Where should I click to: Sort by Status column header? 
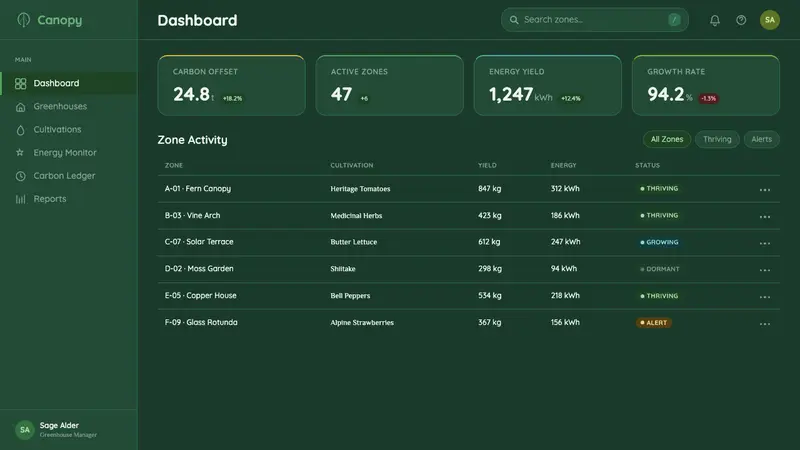coord(647,165)
